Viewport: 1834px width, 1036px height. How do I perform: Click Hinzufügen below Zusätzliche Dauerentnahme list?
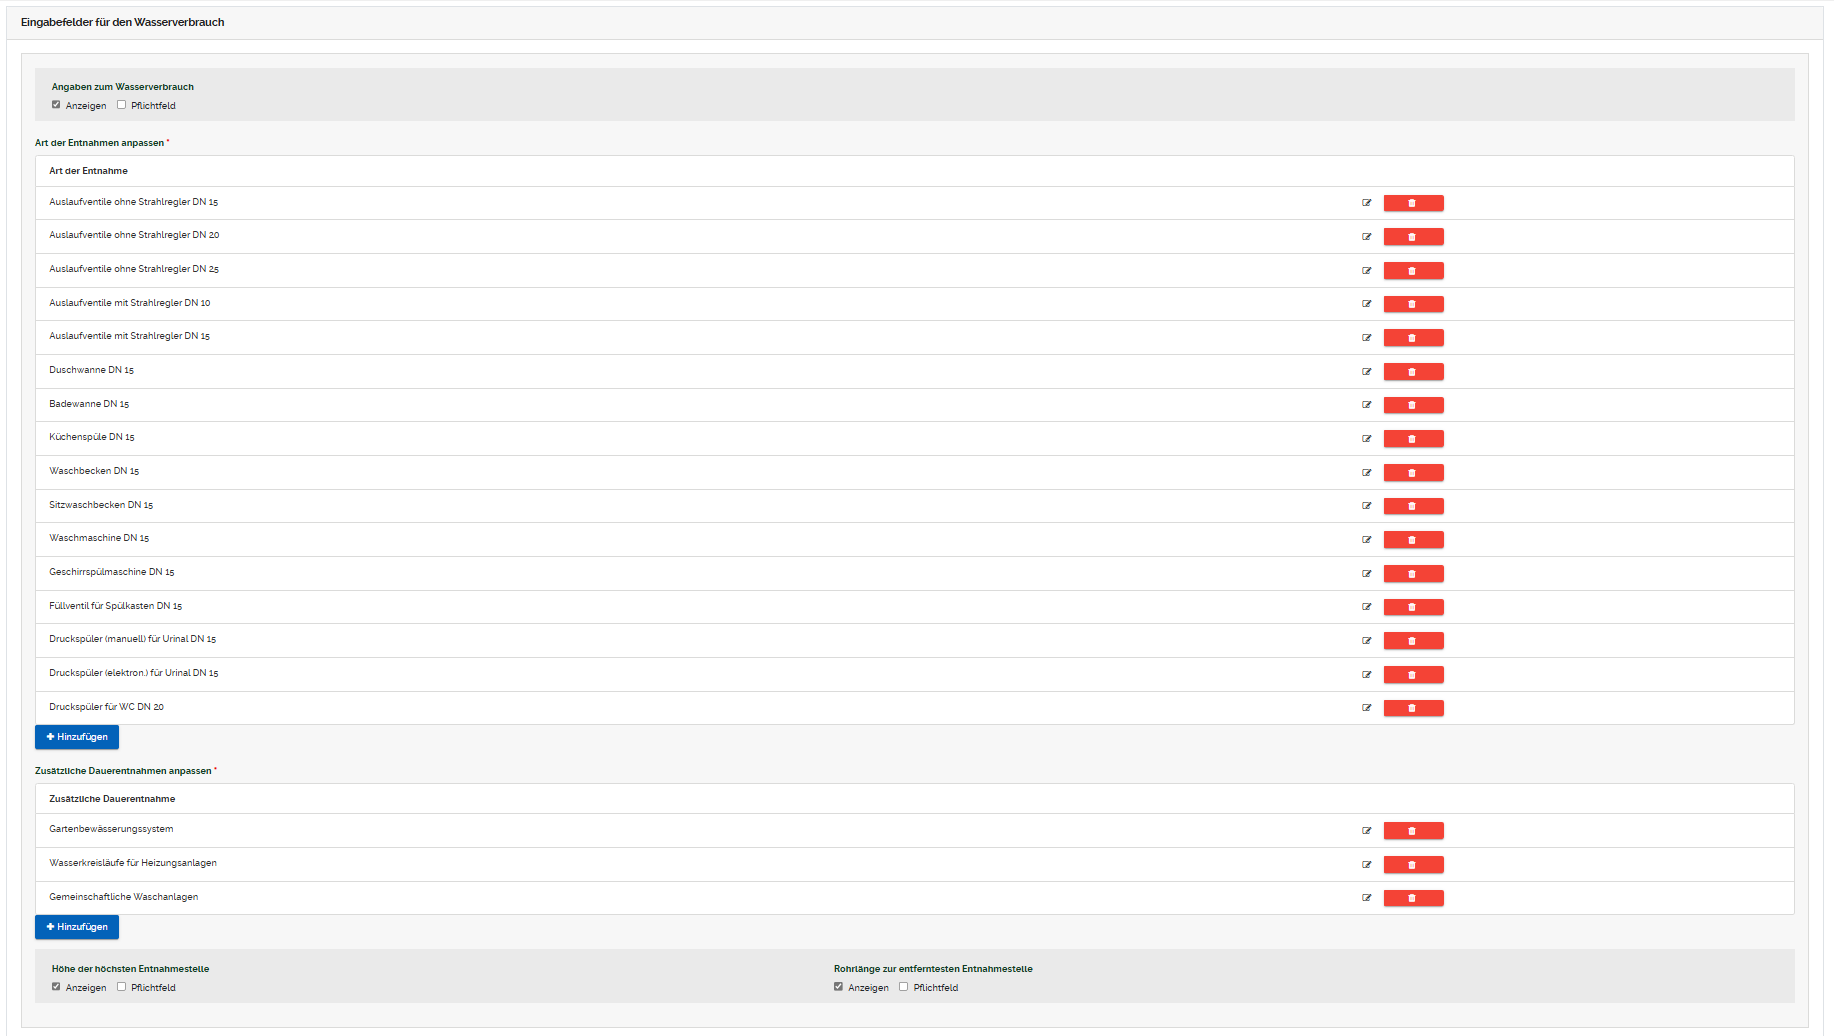[77, 927]
